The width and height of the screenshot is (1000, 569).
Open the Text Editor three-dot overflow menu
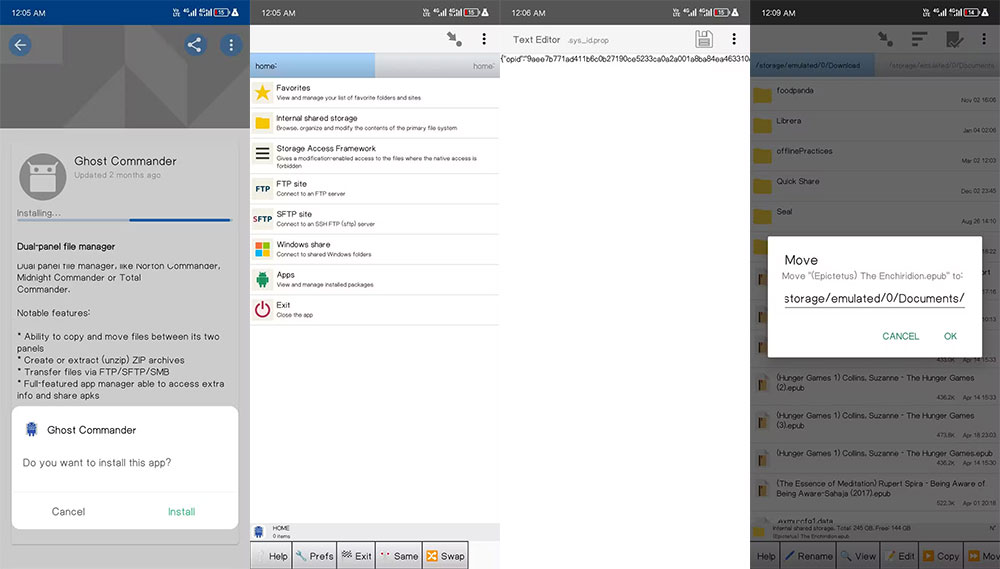pyautogui.click(x=734, y=39)
